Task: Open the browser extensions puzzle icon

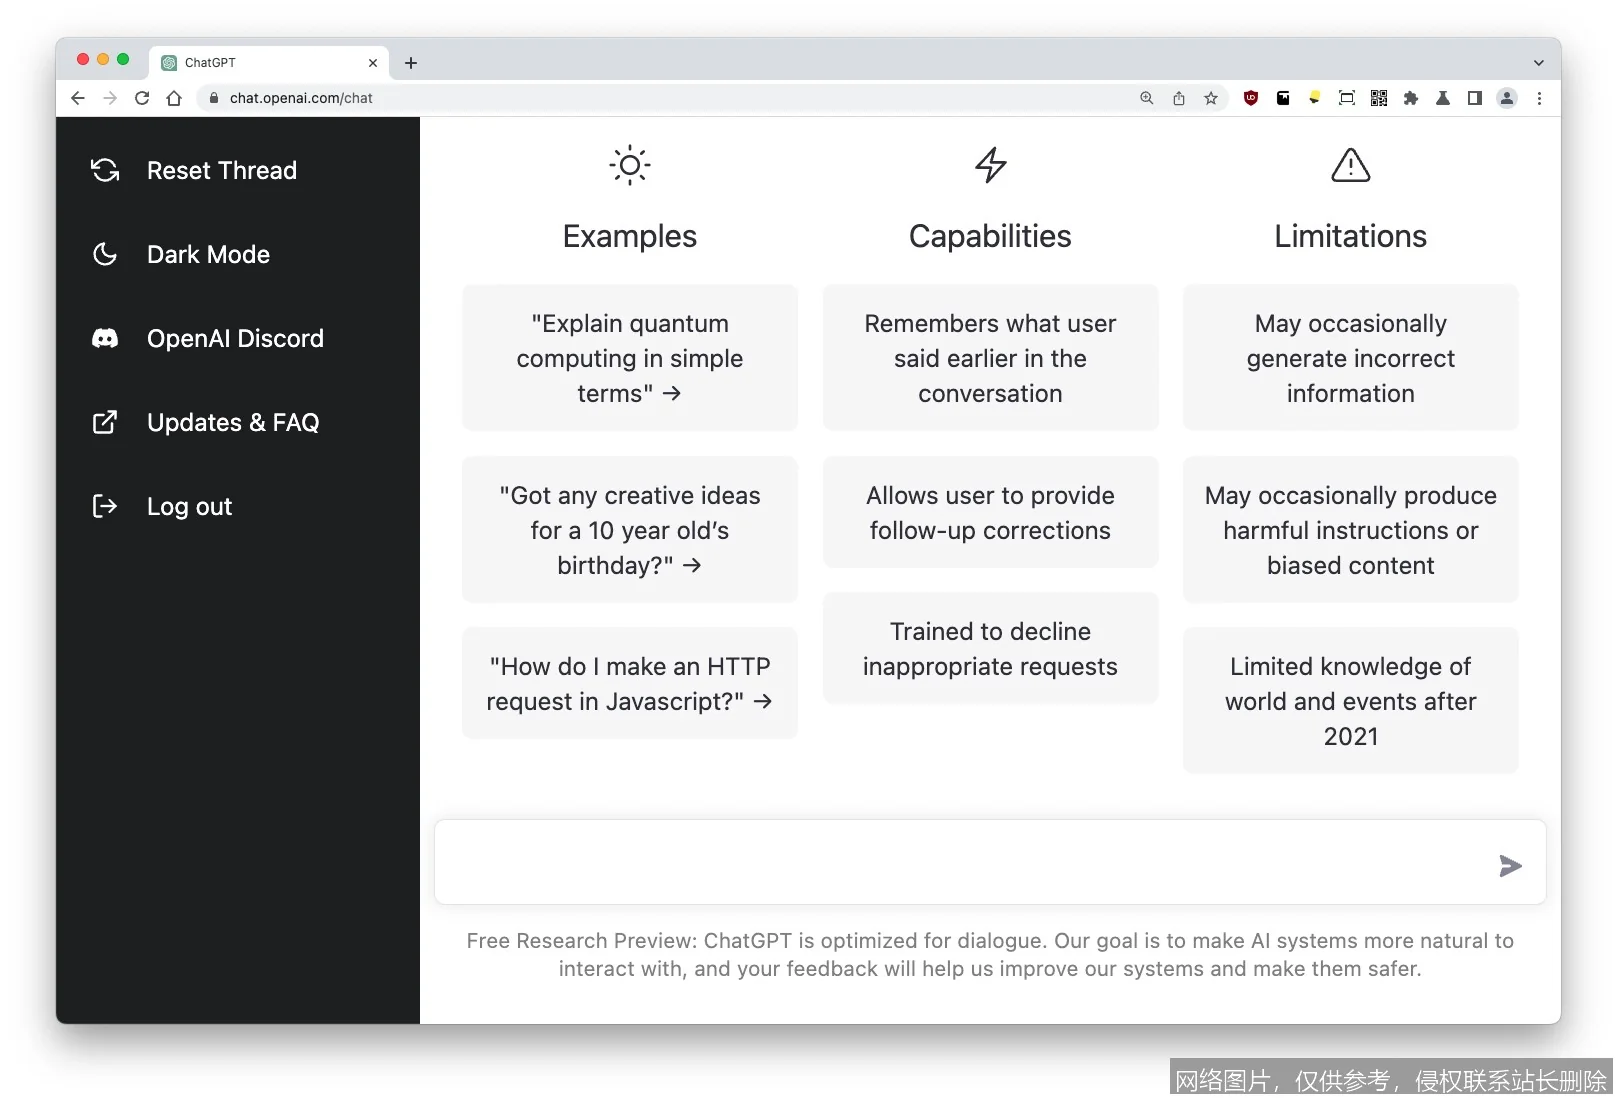Action: click(1411, 98)
